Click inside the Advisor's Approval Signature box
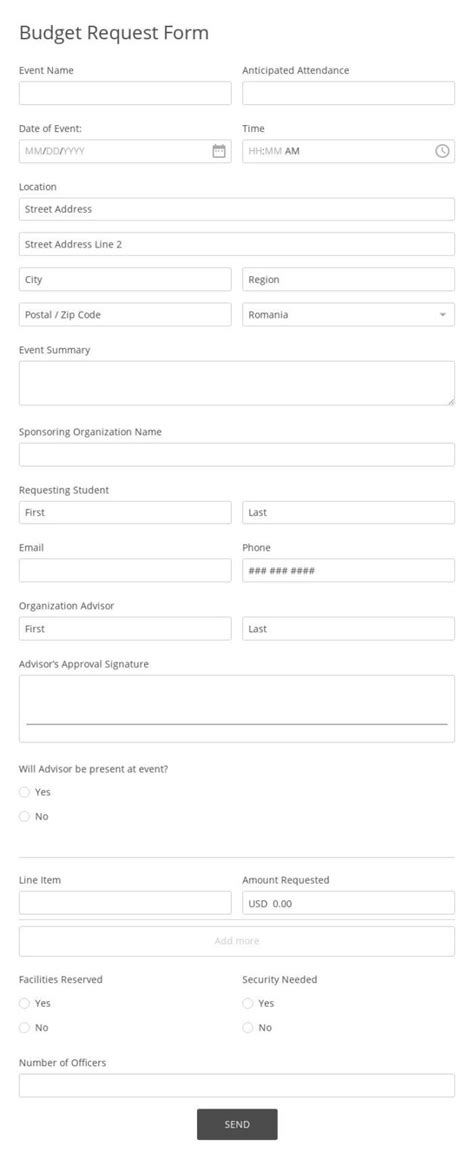 point(237,709)
